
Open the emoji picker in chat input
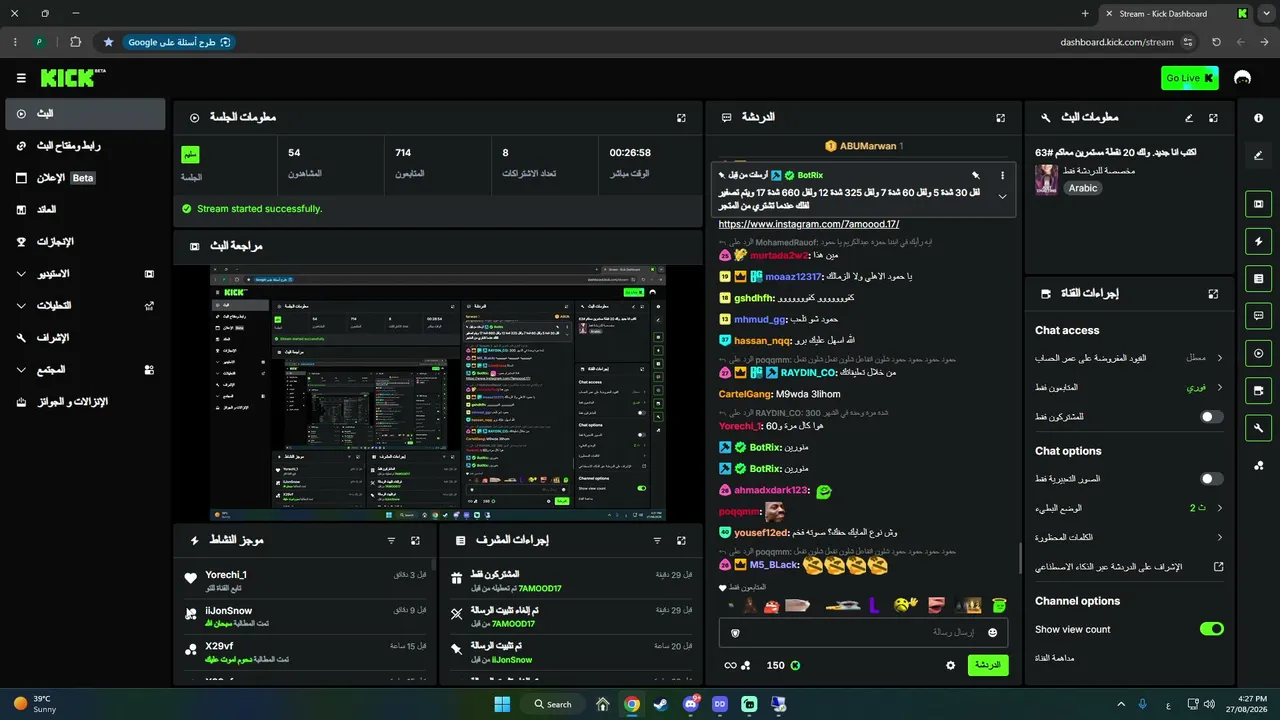pos(992,632)
